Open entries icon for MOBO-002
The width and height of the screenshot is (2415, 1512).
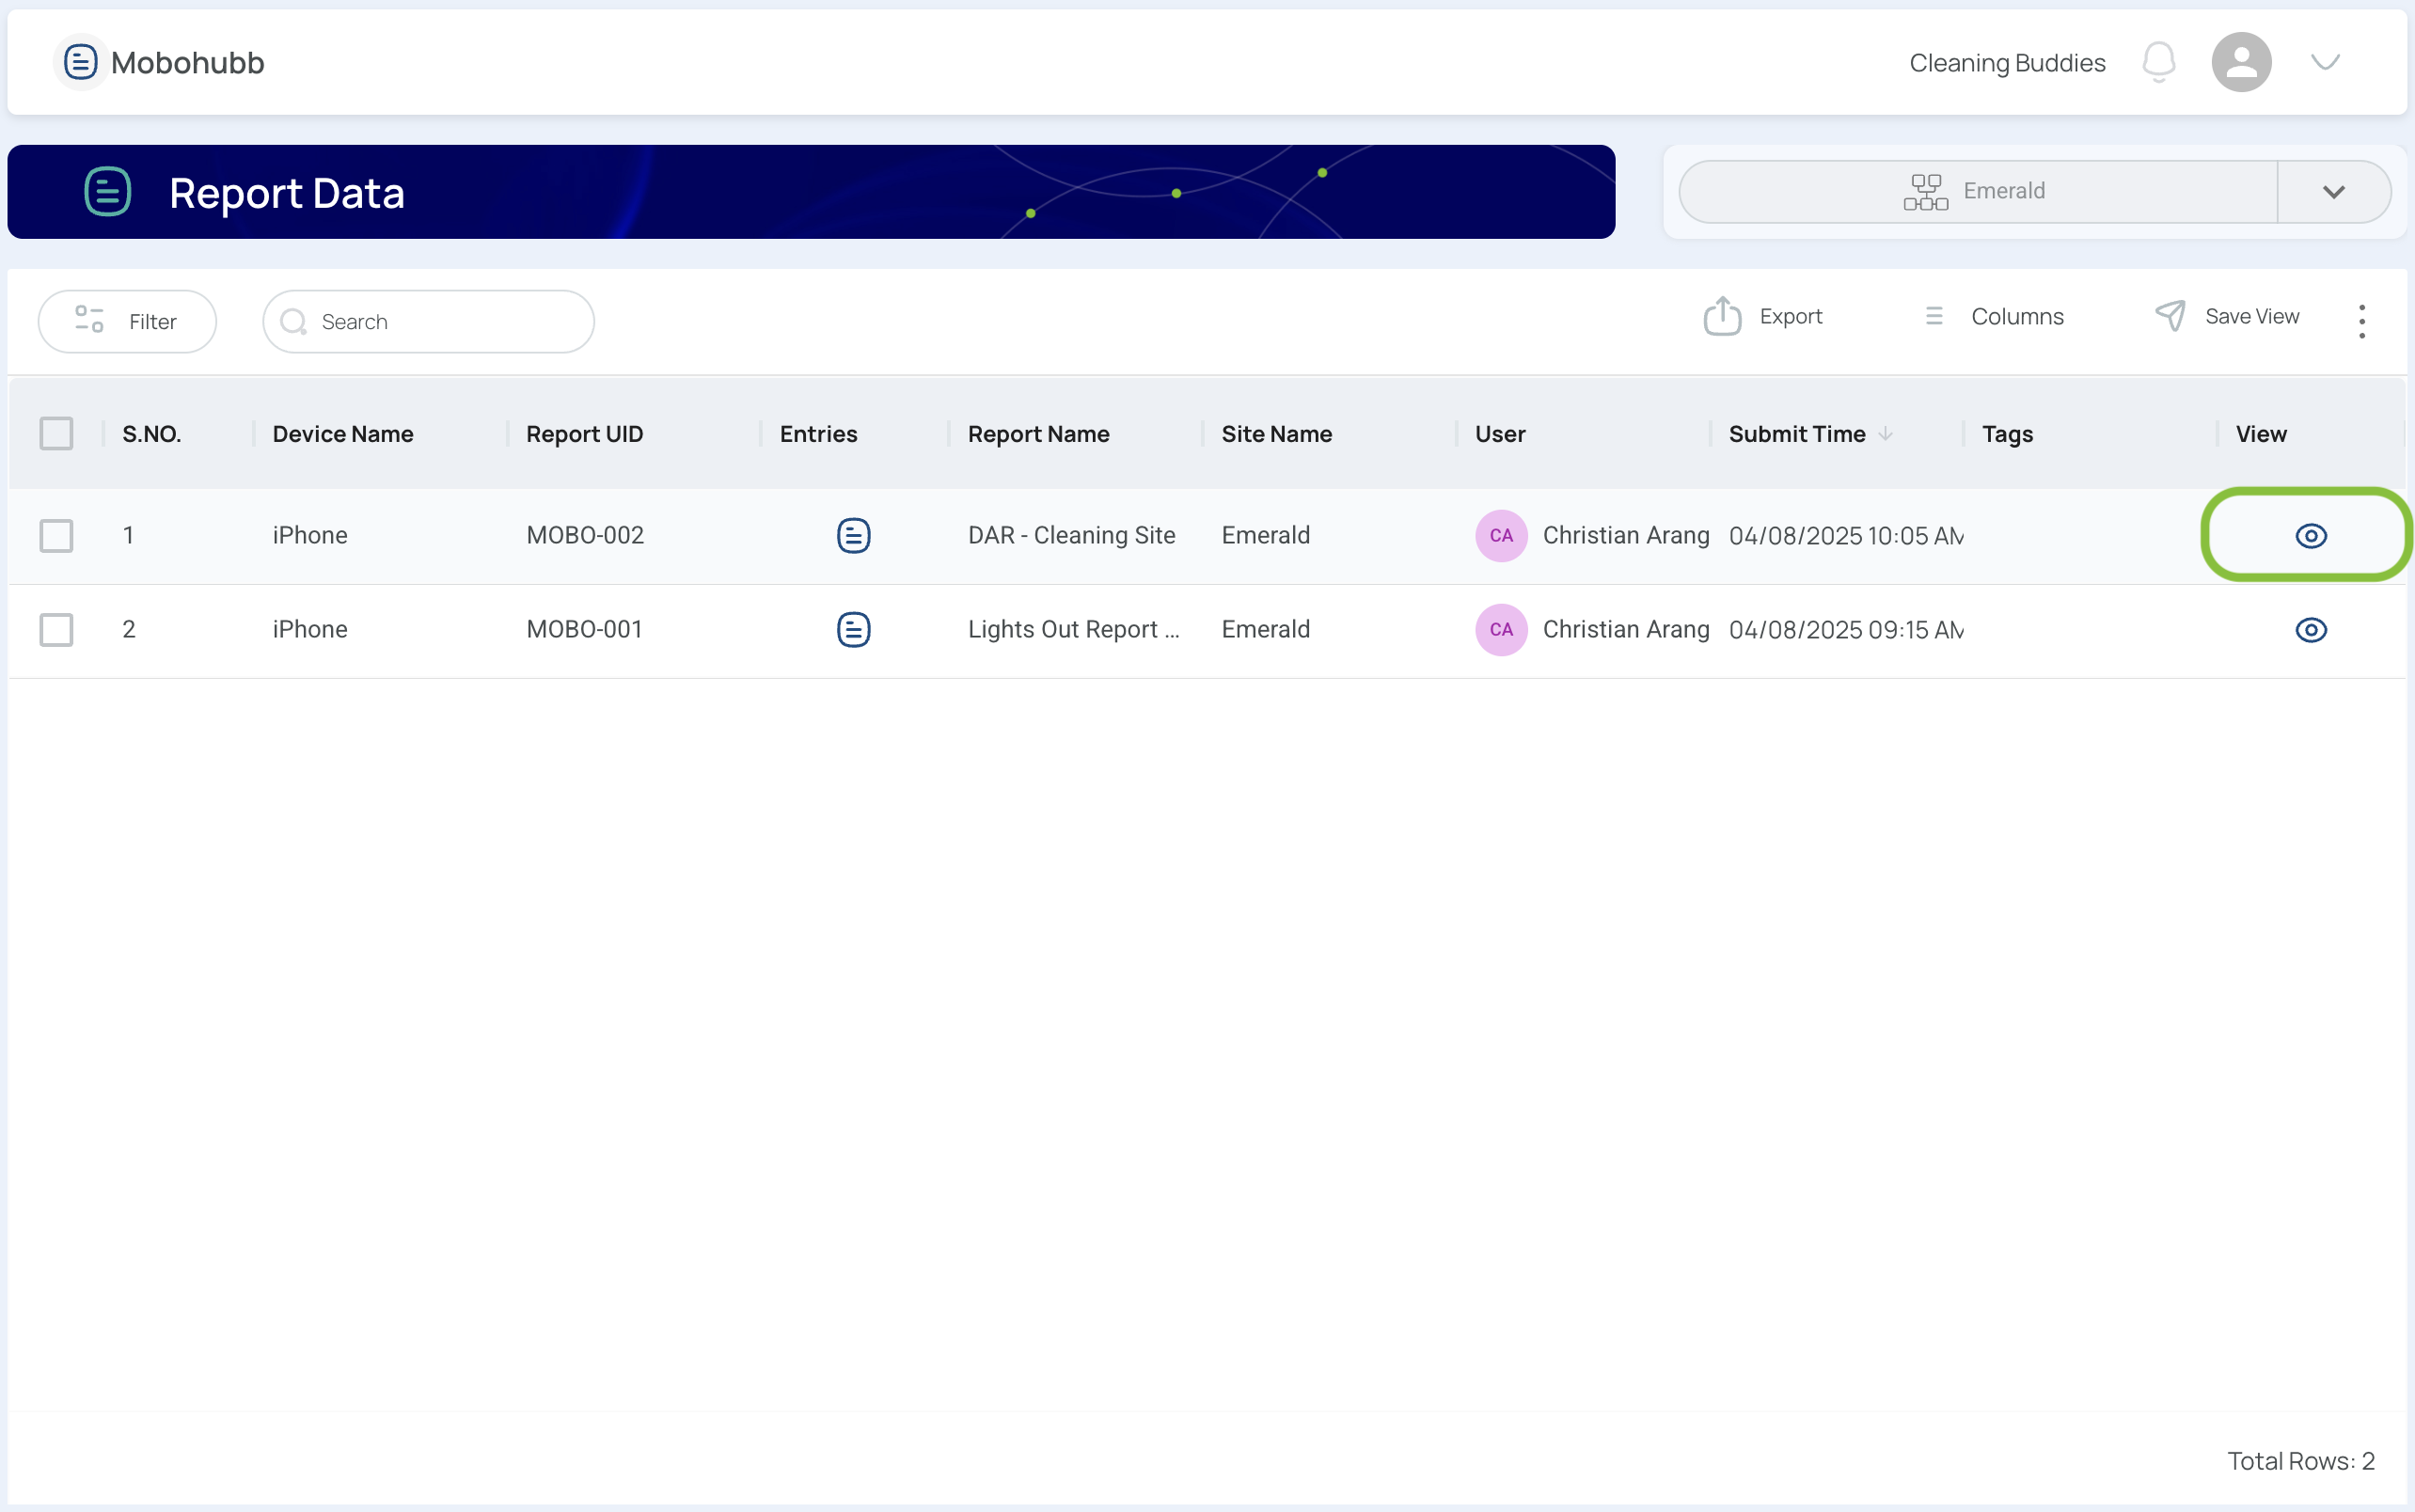(x=853, y=535)
